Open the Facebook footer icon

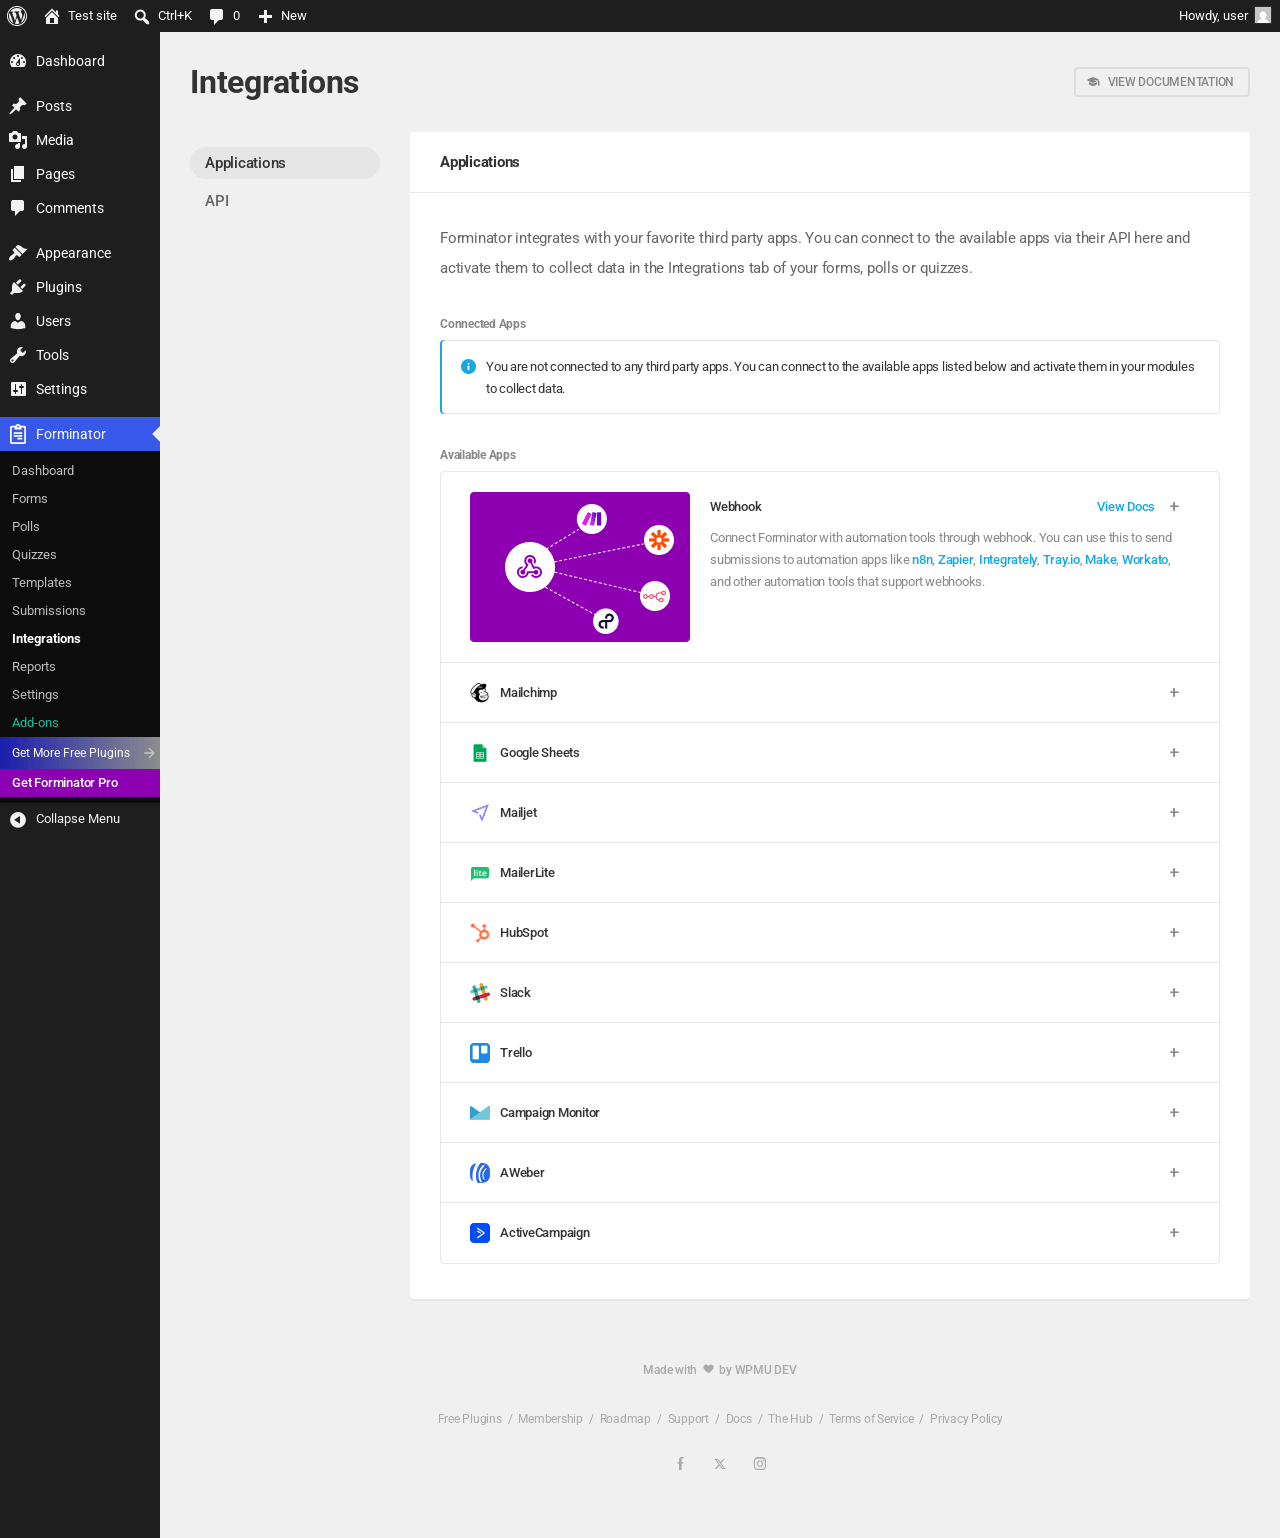tap(680, 1464)
